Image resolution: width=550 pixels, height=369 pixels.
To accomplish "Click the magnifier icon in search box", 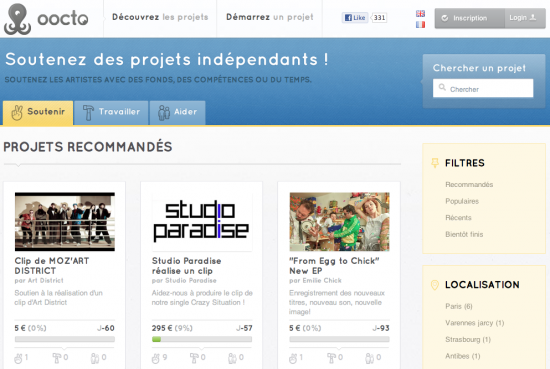I will tap(442, 87).
